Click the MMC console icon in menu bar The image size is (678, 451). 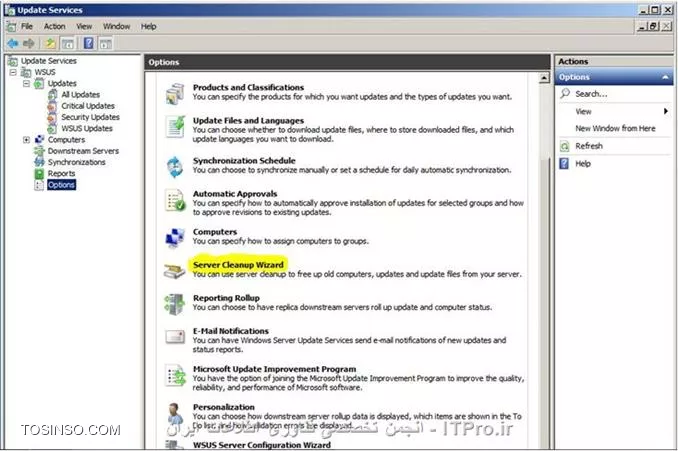pyautogui.click(x=11, y=26)
